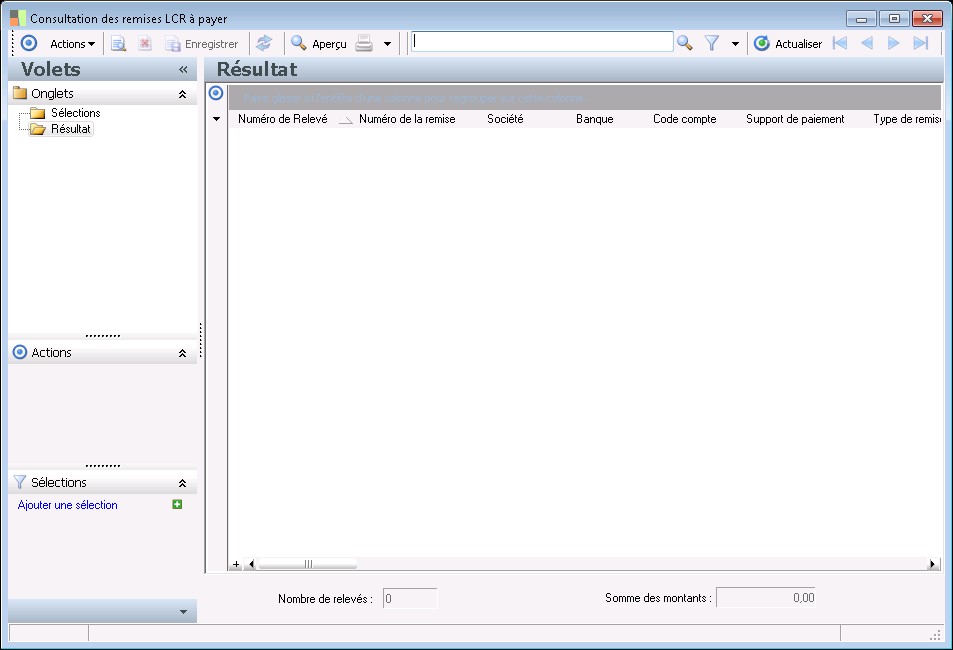Click the Actualiser refresh button
The height and width of the screenshot is (650, 953).
(788, 44)
